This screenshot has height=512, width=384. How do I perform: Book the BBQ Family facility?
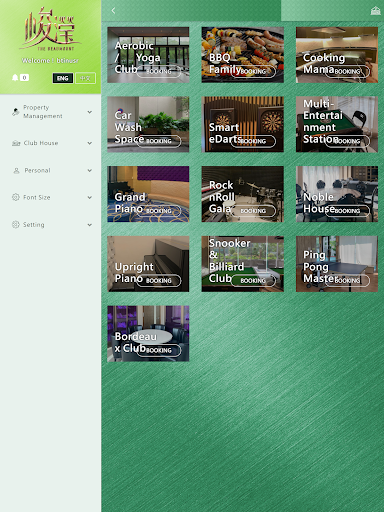pyautogui.click(x=253, y=71)
